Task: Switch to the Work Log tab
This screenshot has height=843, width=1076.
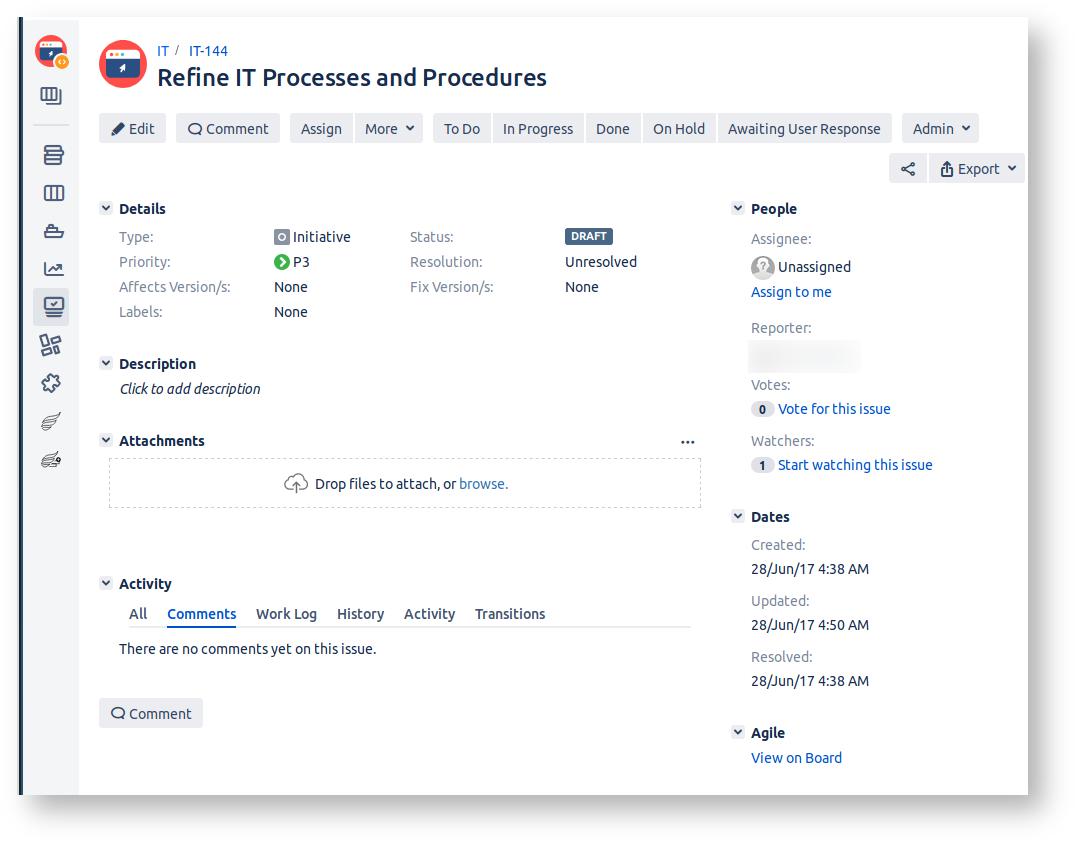Action: click(286, 614)
